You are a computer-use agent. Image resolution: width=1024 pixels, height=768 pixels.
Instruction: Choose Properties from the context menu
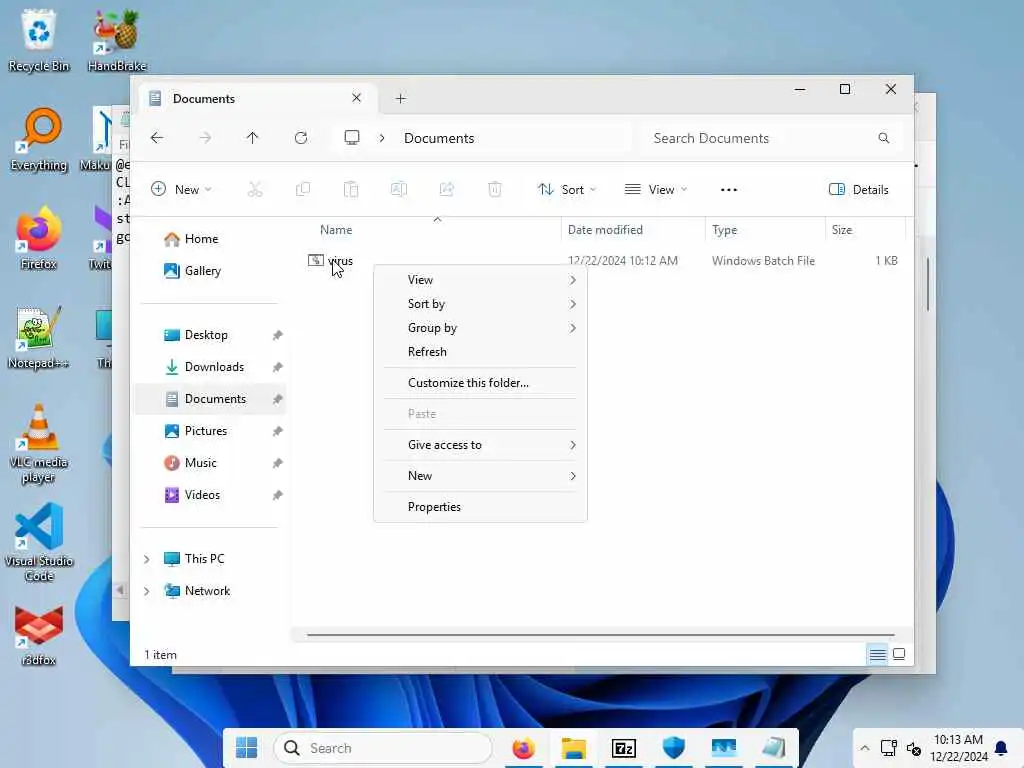[x=481, y=507]
